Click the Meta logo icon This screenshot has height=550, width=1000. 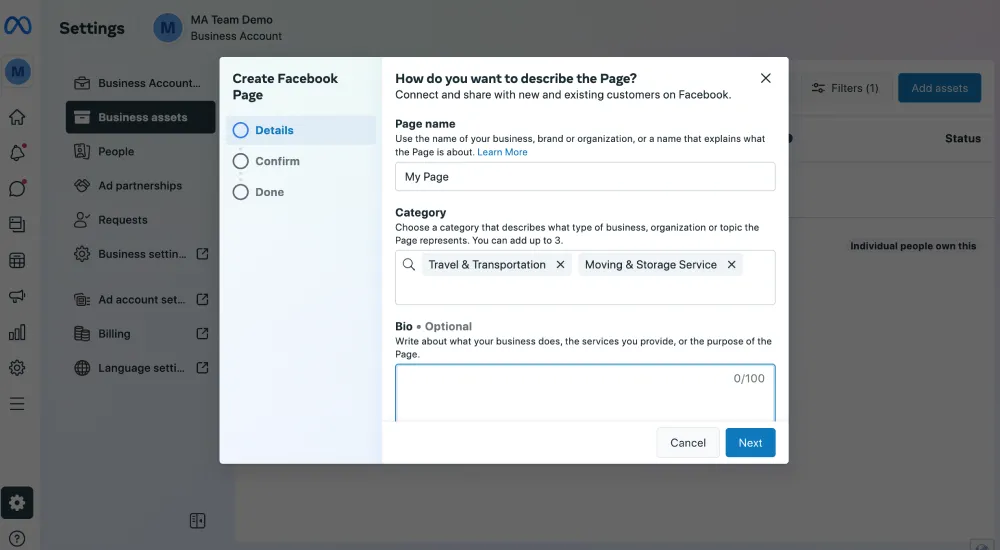[18, 27]
